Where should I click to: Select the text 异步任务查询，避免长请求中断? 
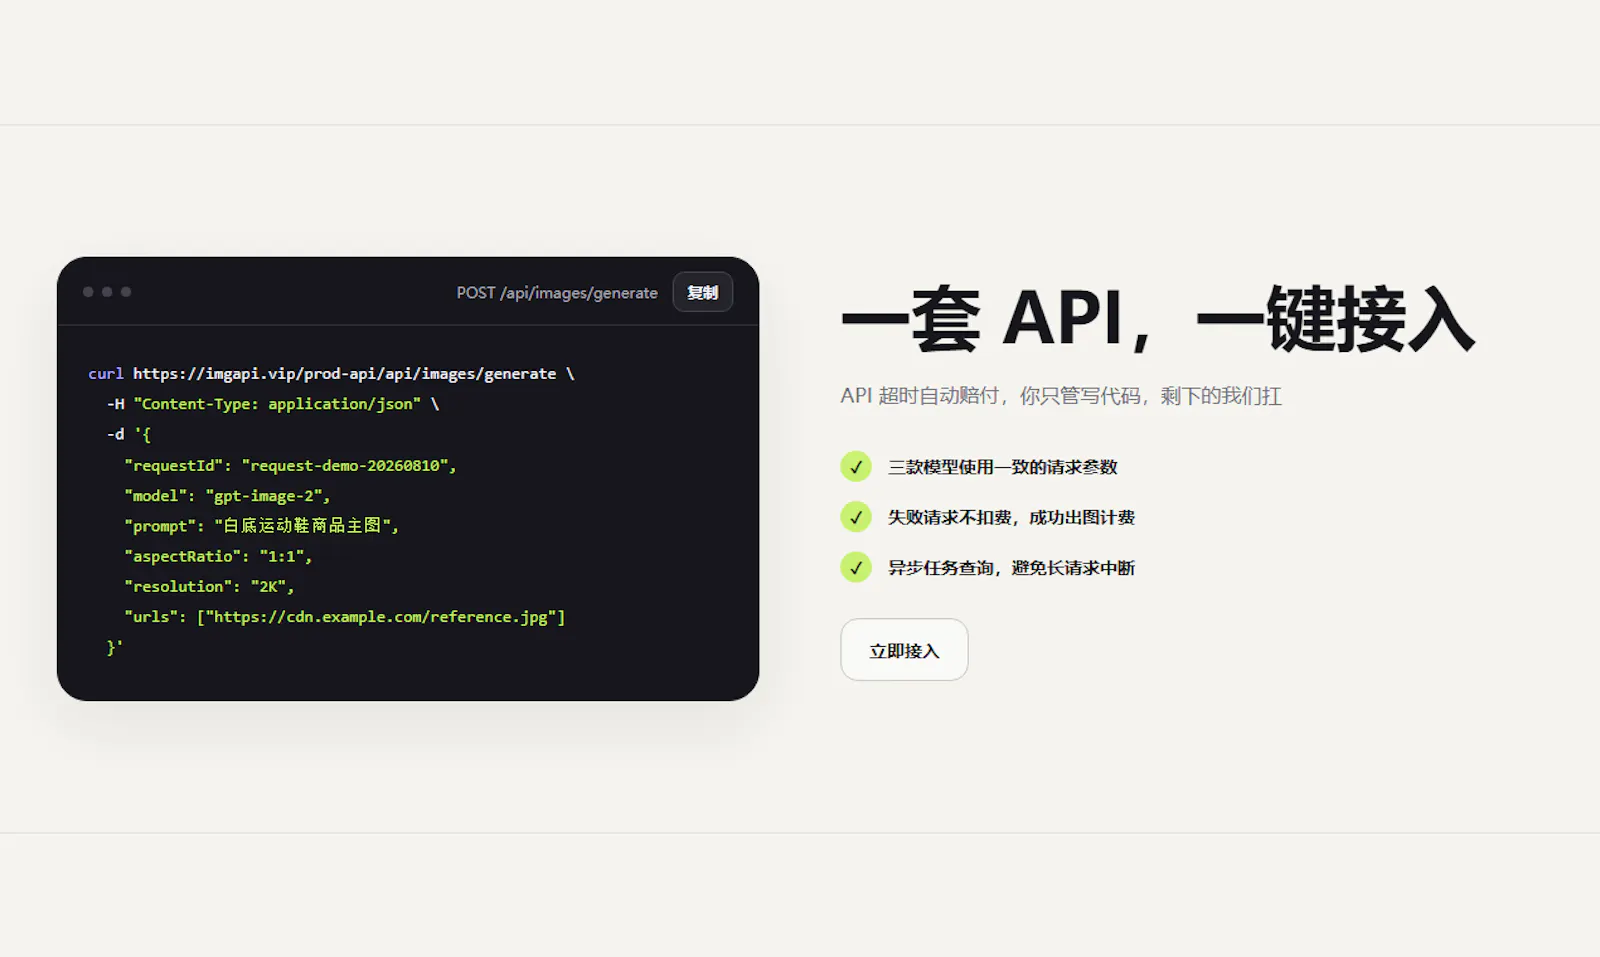[1012, 567]
